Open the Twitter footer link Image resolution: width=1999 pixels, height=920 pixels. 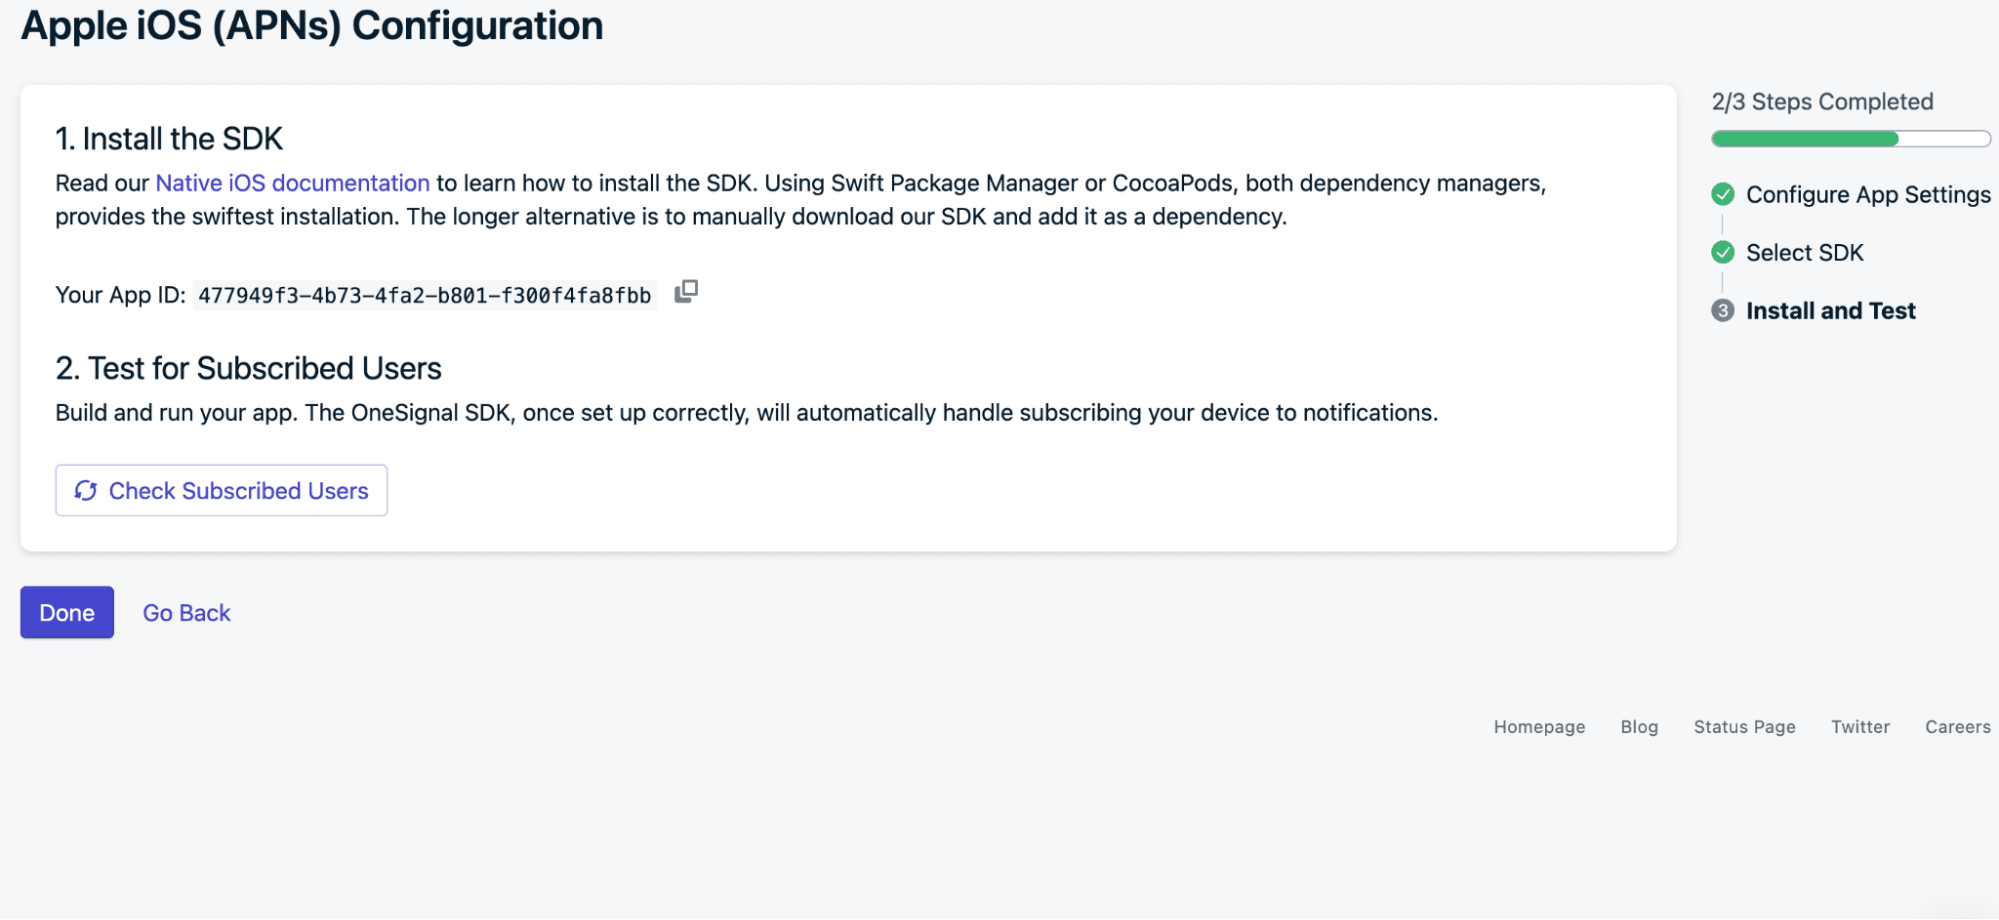1860,727
